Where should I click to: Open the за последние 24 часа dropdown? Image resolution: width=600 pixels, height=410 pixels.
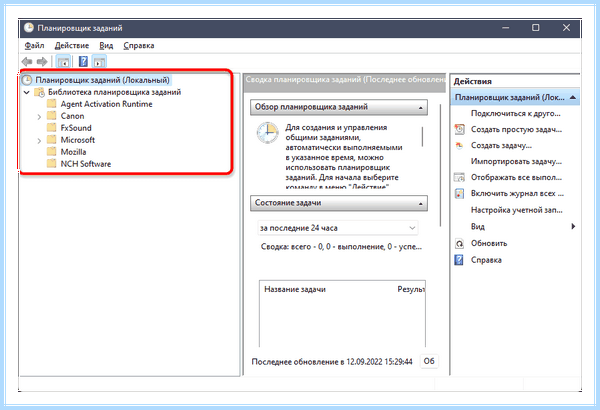pos(338,228)
